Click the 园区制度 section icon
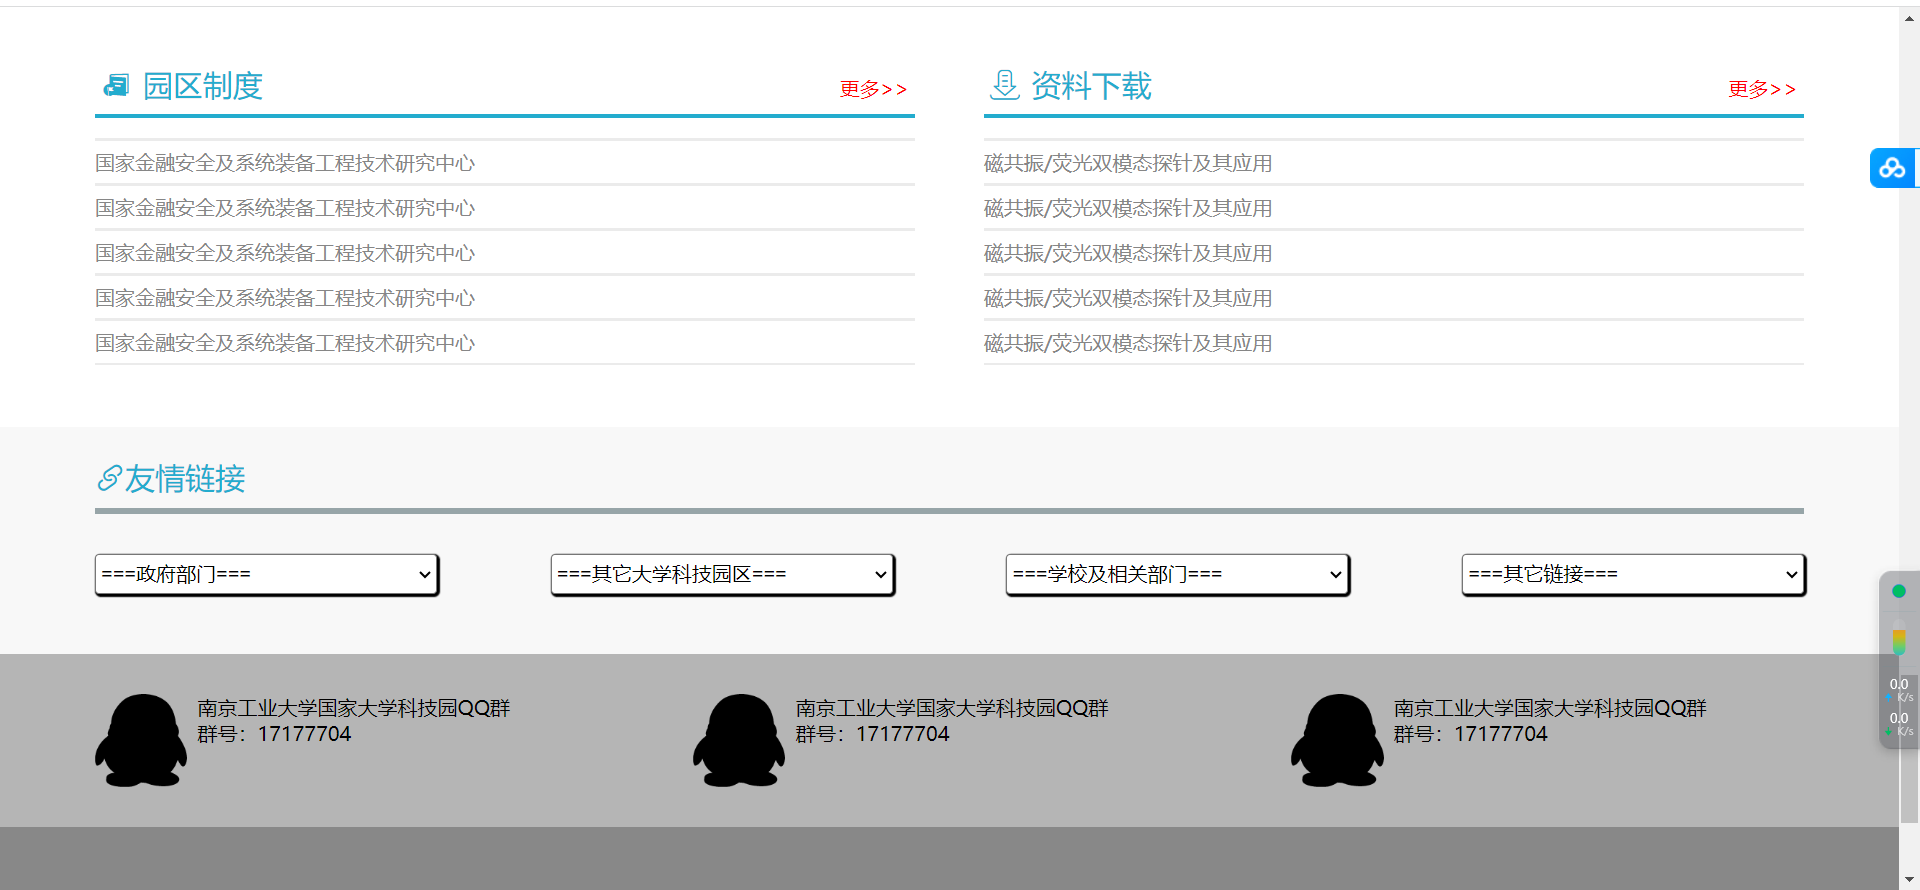 coord(116,86)
